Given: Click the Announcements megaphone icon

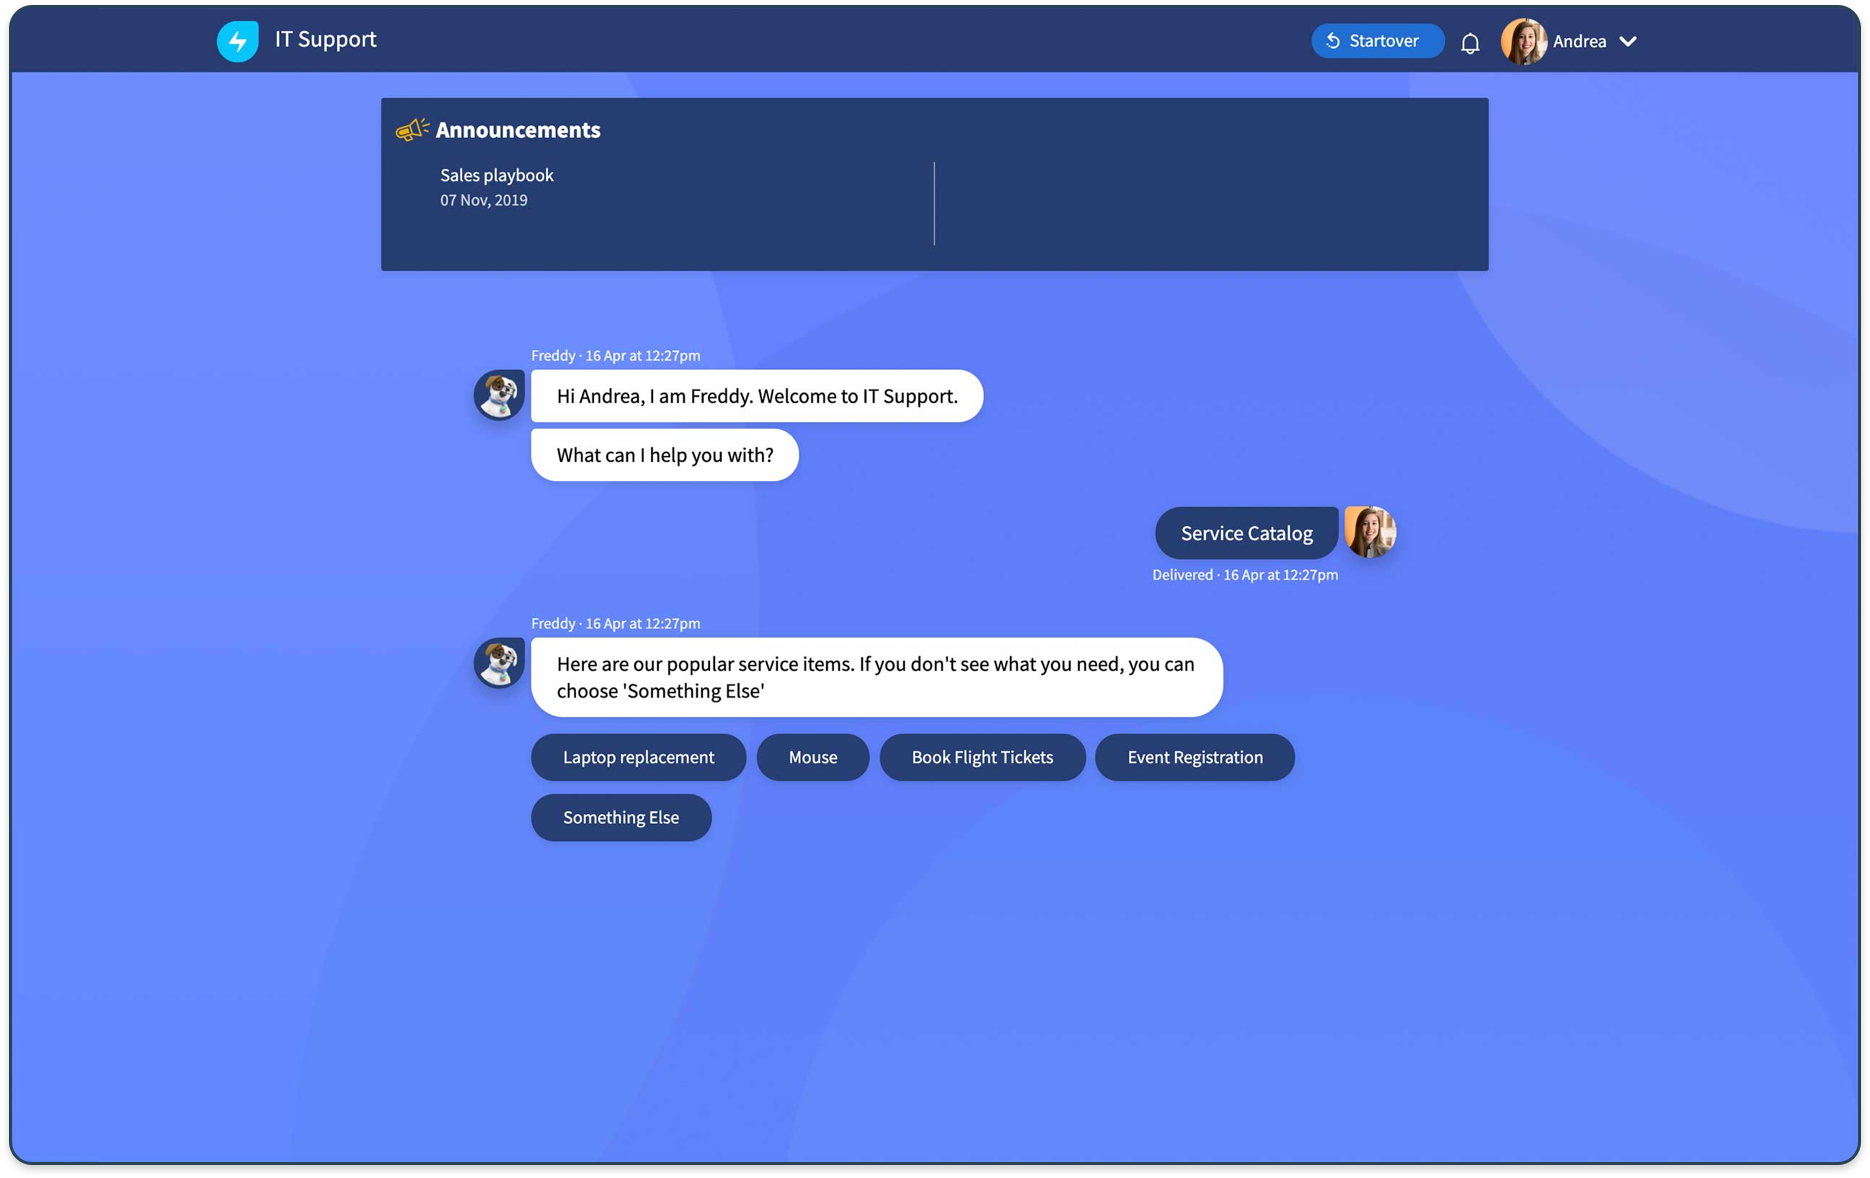Looking at the screenshot, I should pos(410,128).
